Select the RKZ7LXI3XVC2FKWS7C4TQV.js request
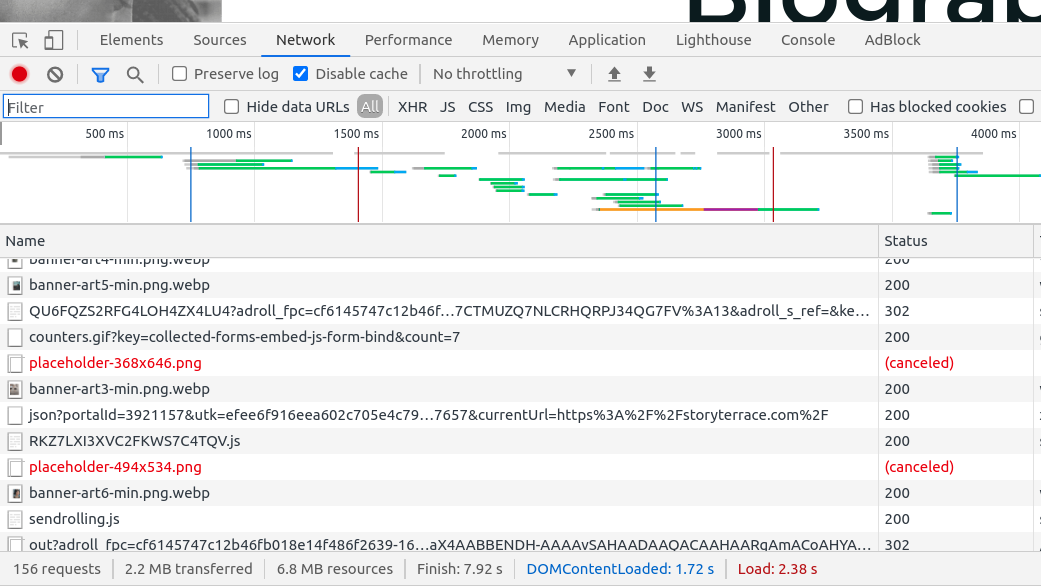The width and height of the screenshot is (1041, 586). [x=135, y=441]
